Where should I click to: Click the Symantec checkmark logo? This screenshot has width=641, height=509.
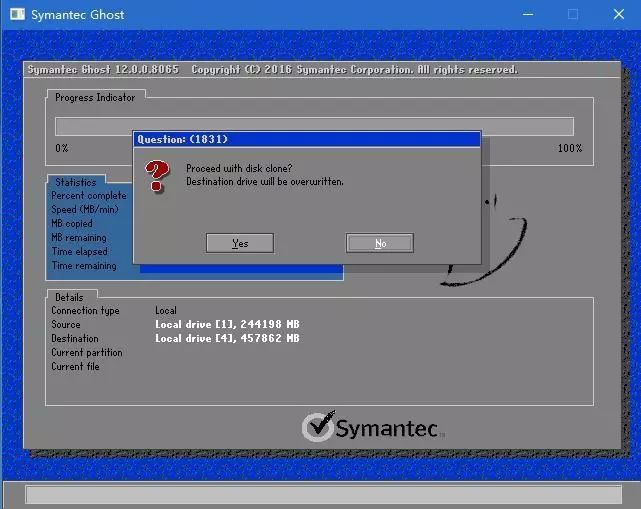318,427
